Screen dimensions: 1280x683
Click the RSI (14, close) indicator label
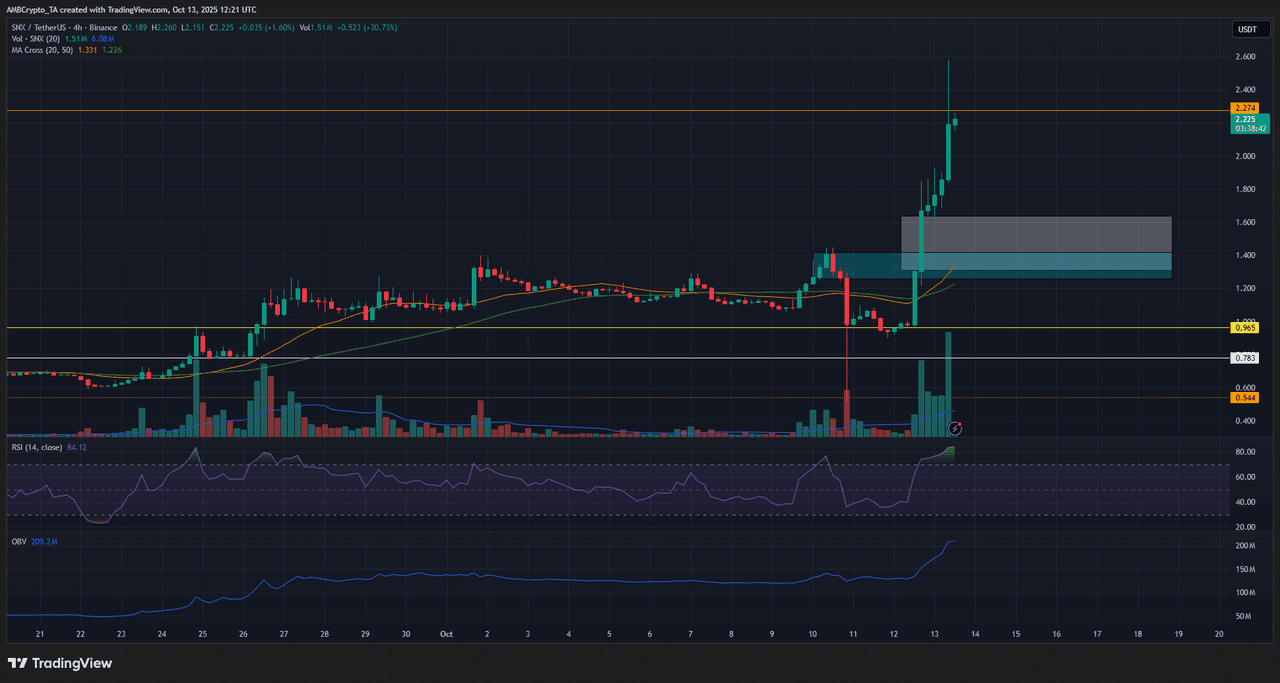pos(37,447)
